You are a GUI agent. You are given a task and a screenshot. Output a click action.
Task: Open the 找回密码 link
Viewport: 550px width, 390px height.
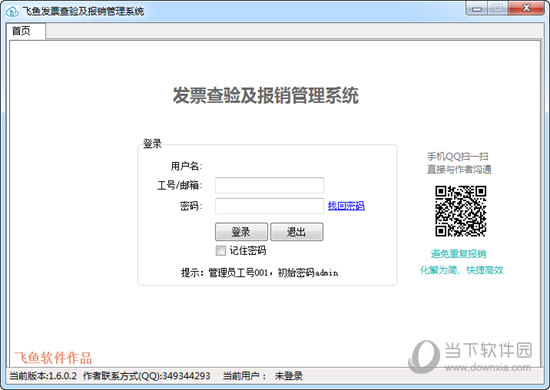[346, 206]
